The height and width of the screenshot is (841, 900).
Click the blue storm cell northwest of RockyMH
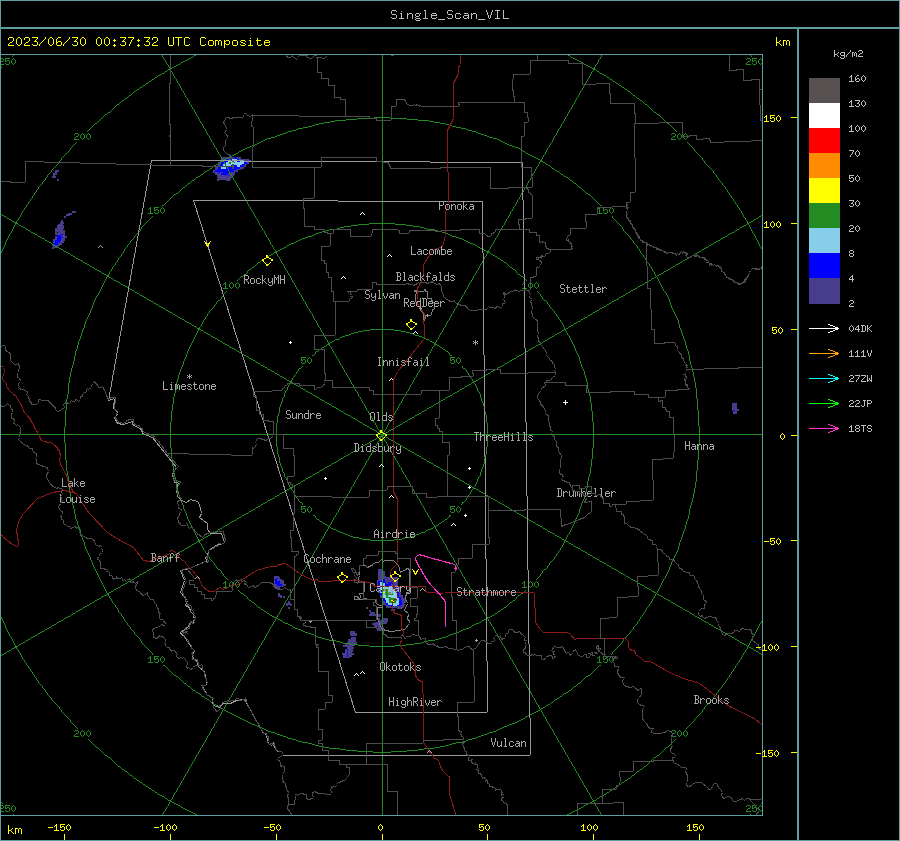pos(230,168)
